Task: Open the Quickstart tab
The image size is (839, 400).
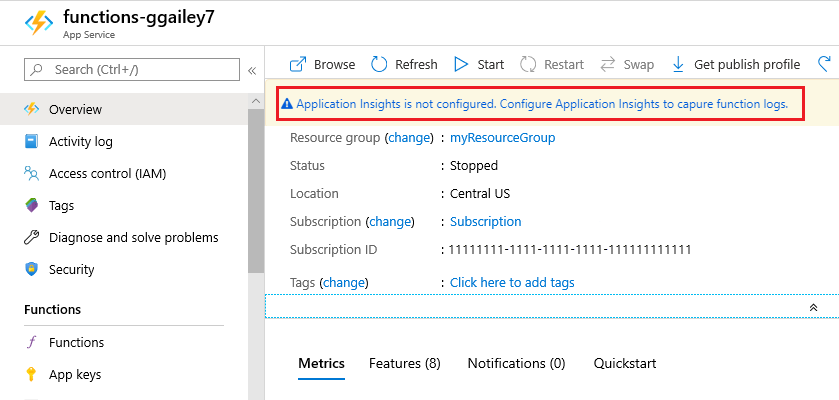Action: coord(625,363)
